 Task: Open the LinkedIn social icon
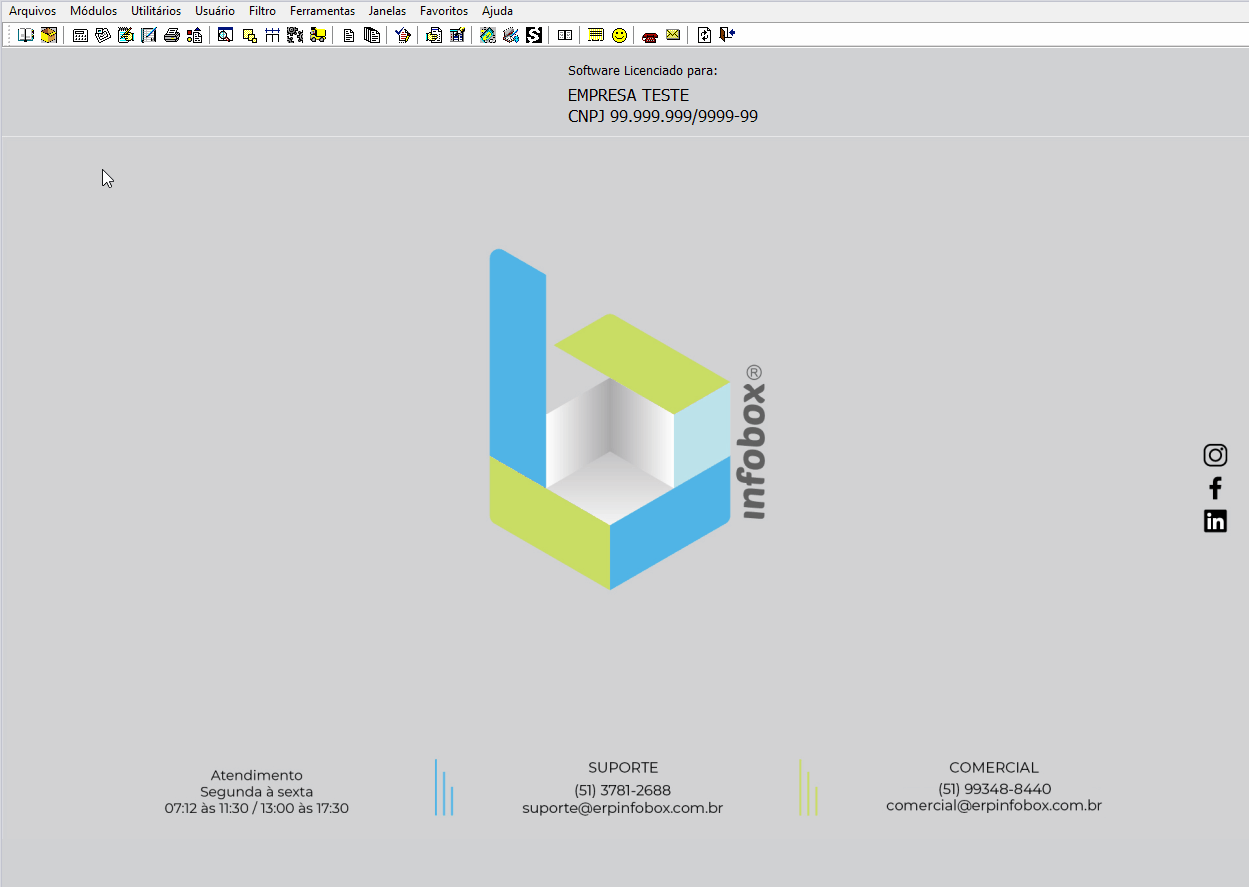tap(1215, 521)
